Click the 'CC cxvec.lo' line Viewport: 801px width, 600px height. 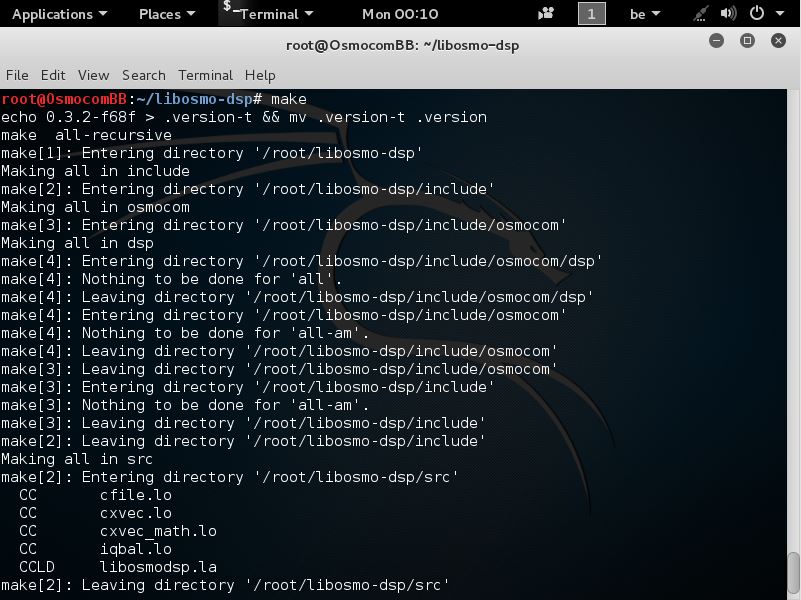click(96, 513)
